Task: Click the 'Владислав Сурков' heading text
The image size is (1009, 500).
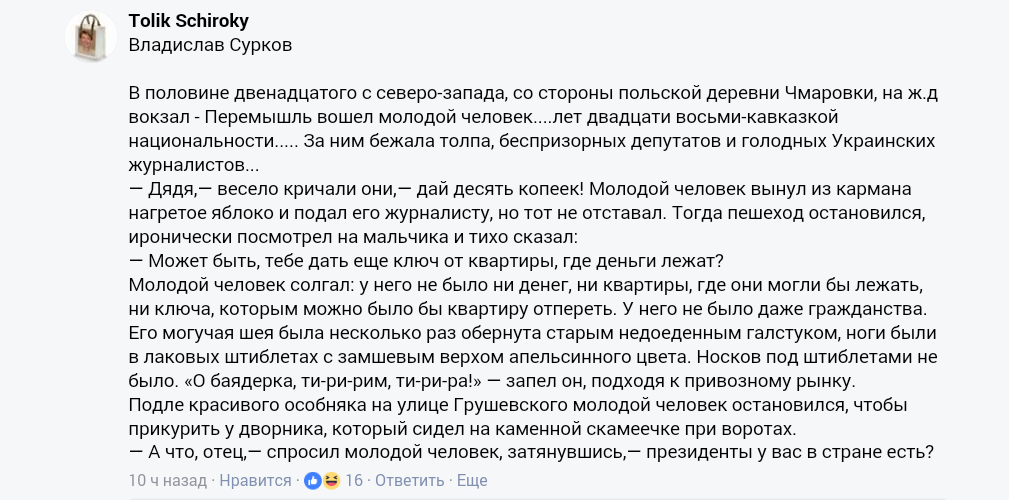Action: [210, 46]
